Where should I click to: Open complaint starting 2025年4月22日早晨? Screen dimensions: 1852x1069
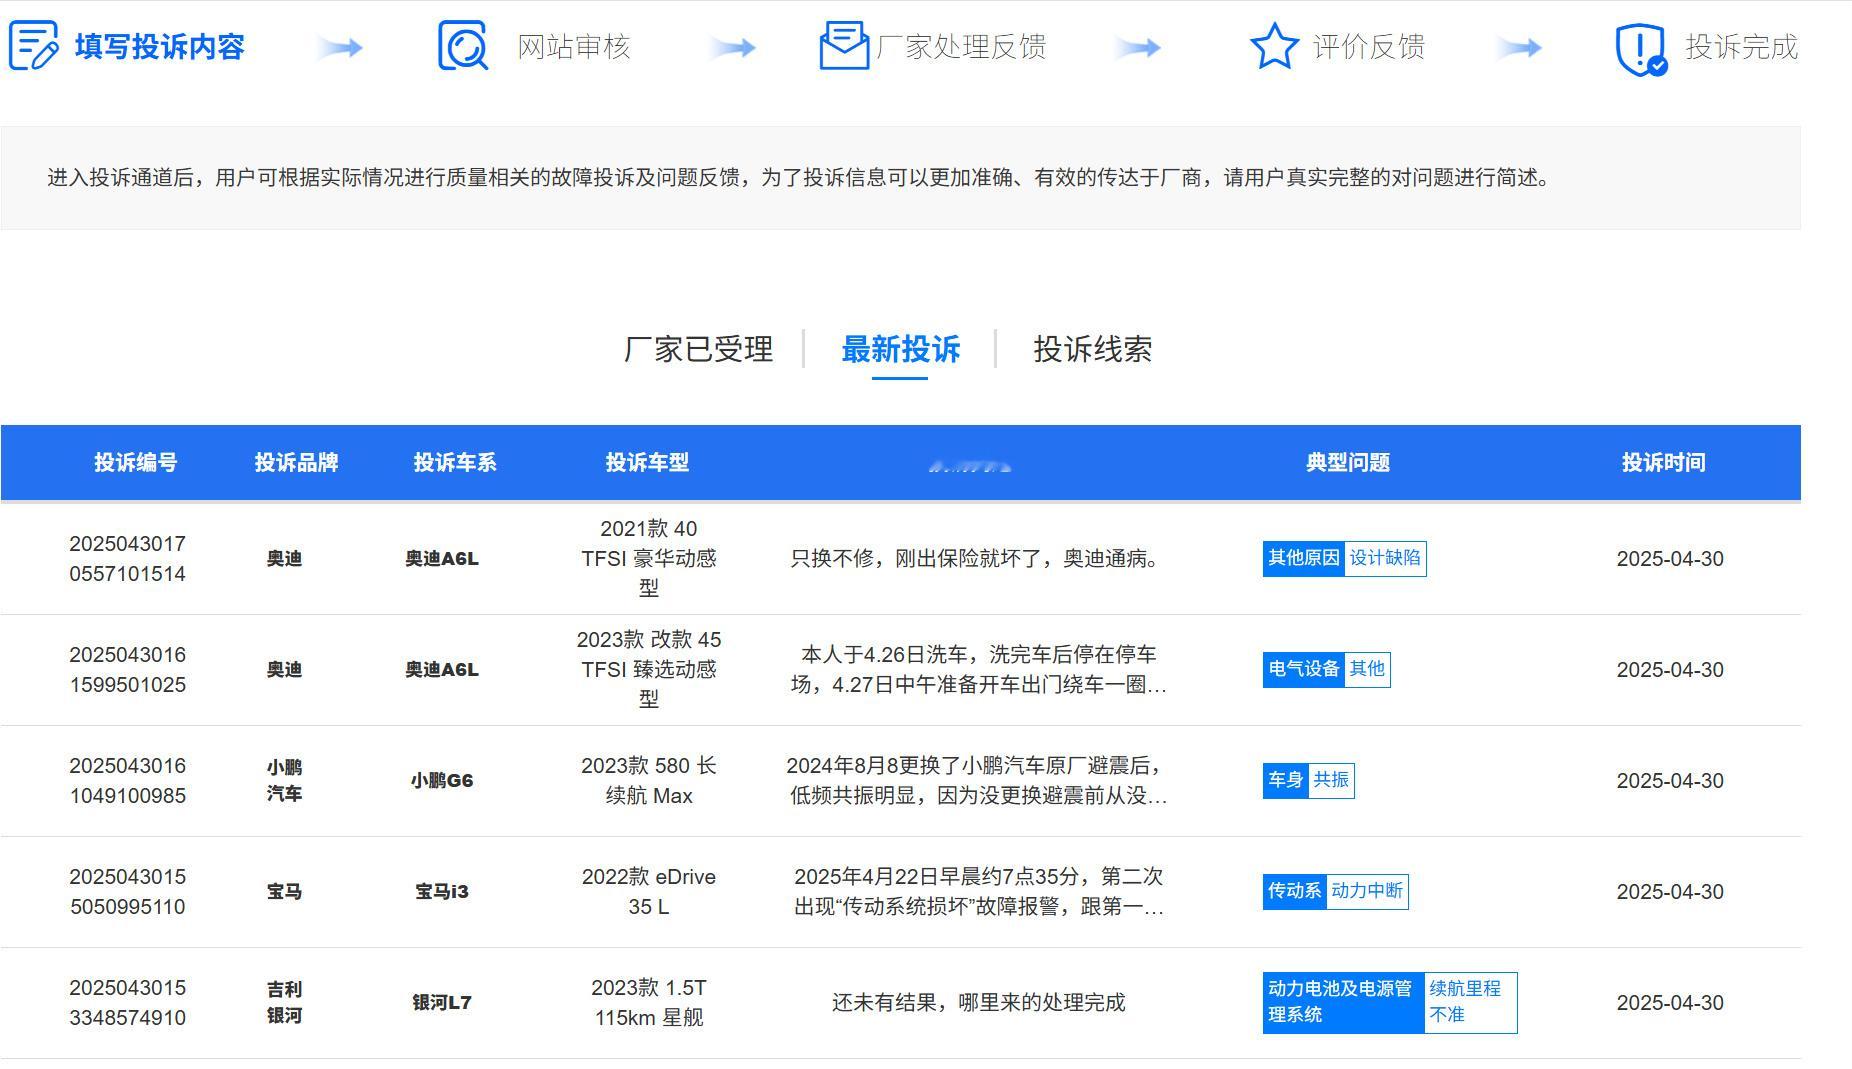click(x=978, y=892)
